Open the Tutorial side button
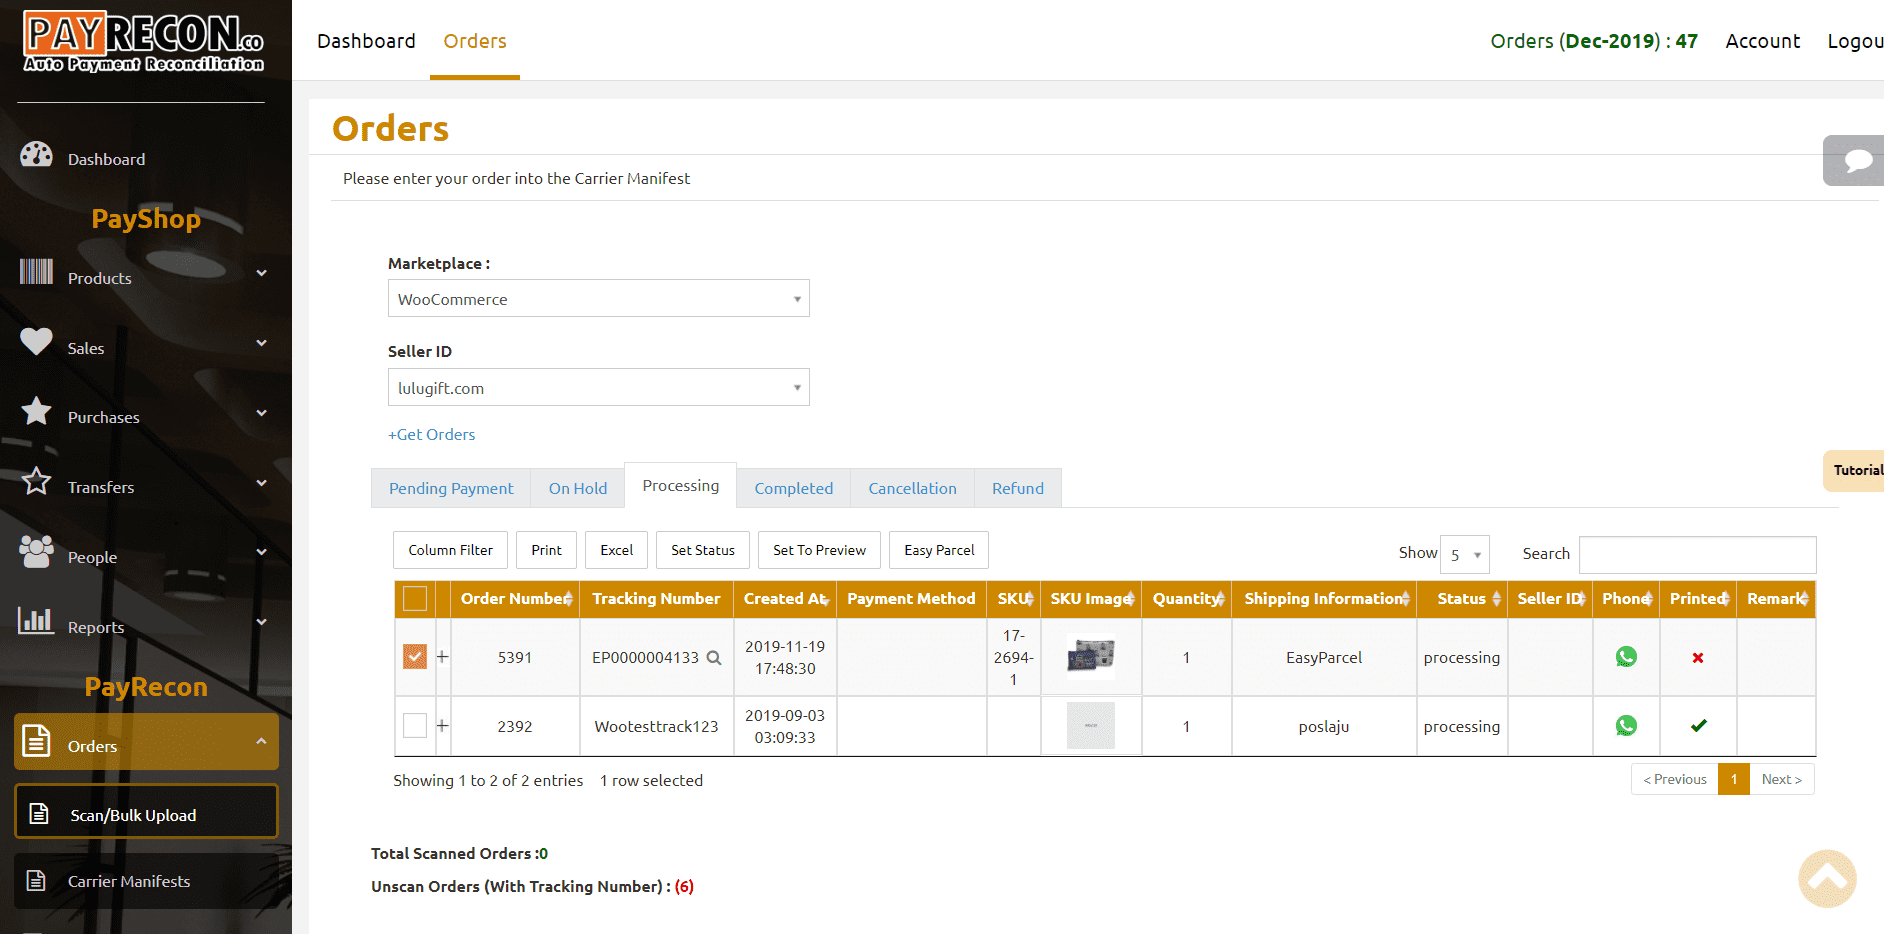The image size is (1884, 934). click(x=1855, y=470)
